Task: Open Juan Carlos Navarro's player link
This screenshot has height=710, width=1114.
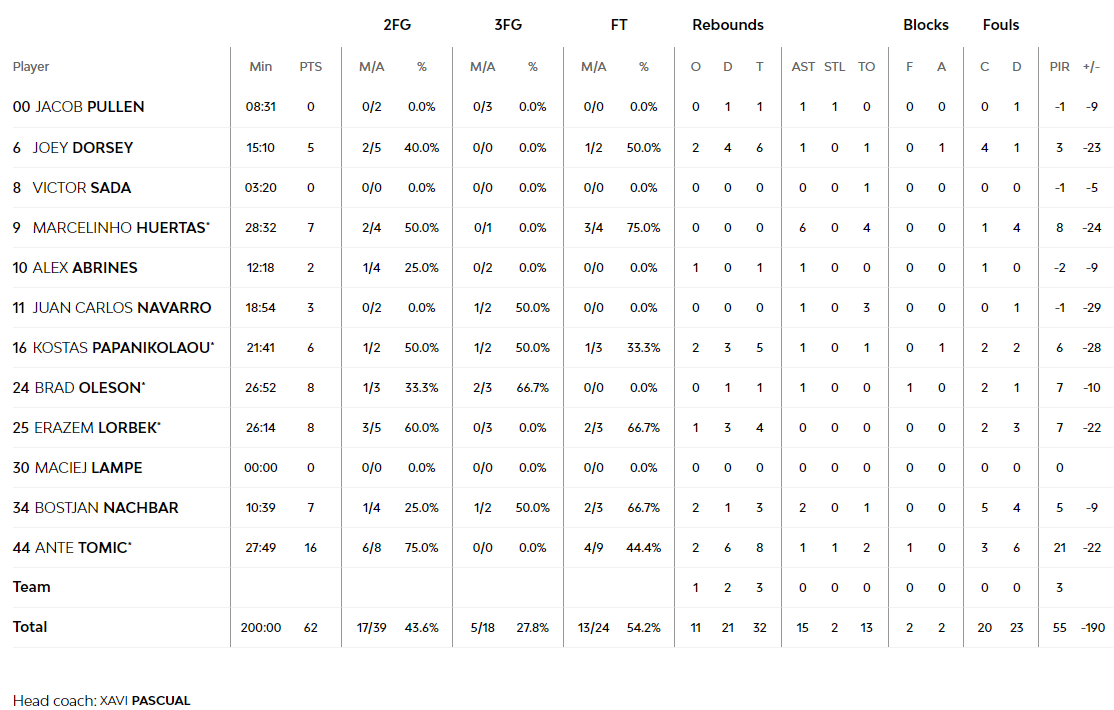Action: point(122,307)
